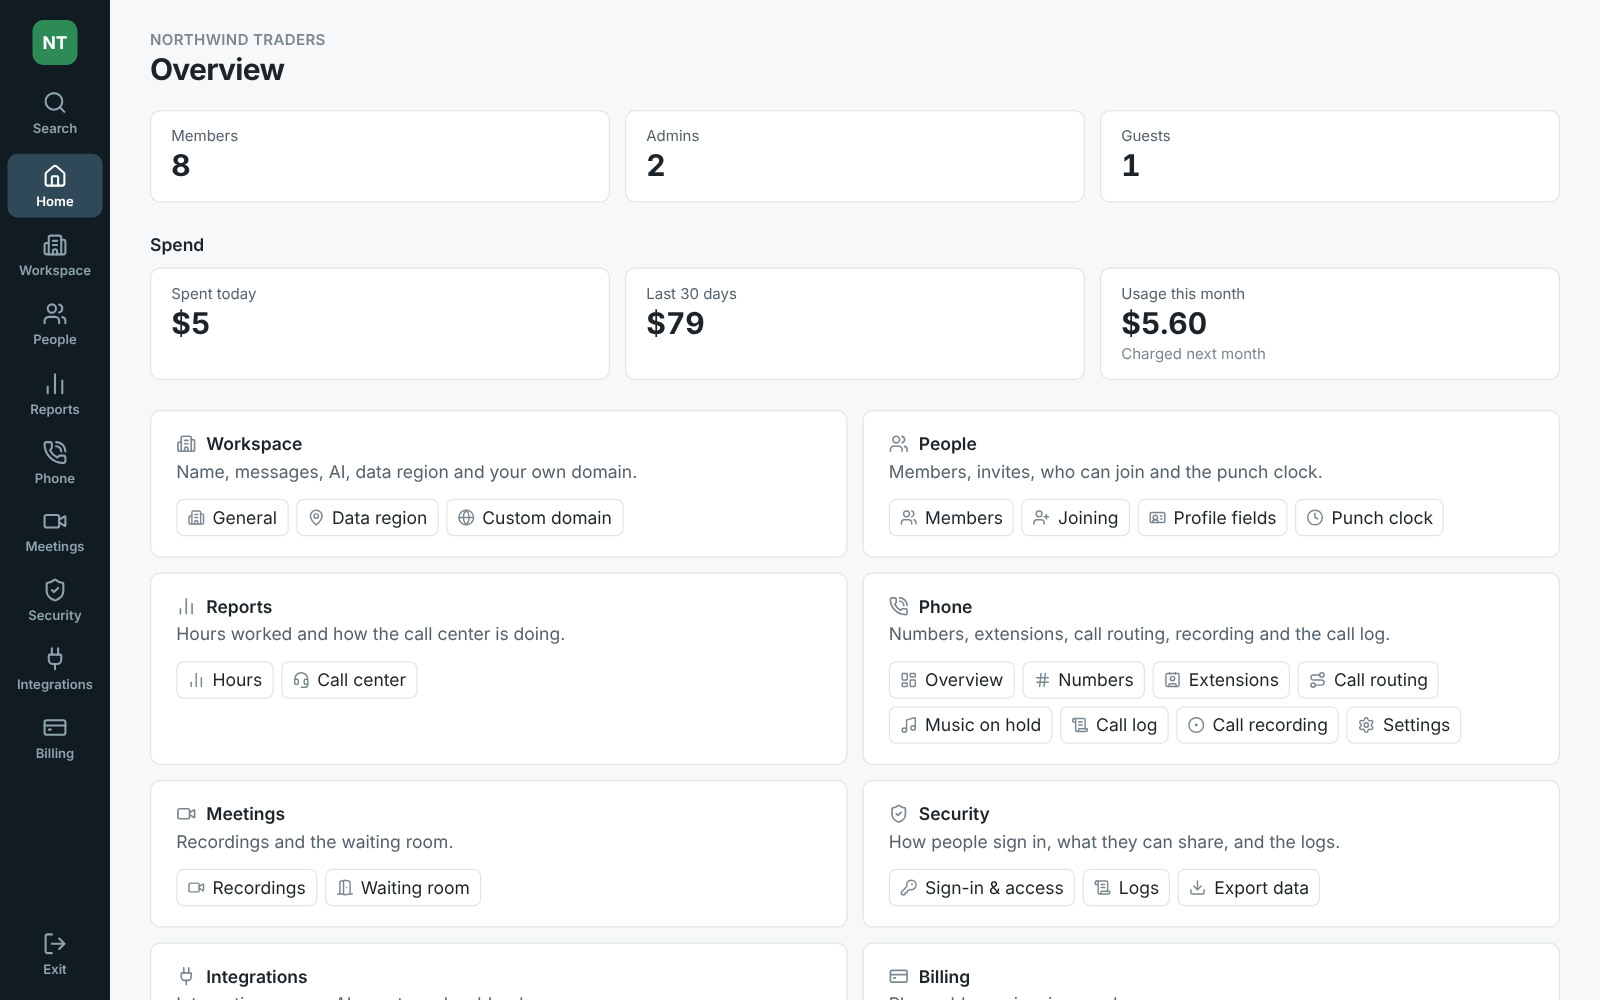Open People in the sidebar

(x=55, y=325)
